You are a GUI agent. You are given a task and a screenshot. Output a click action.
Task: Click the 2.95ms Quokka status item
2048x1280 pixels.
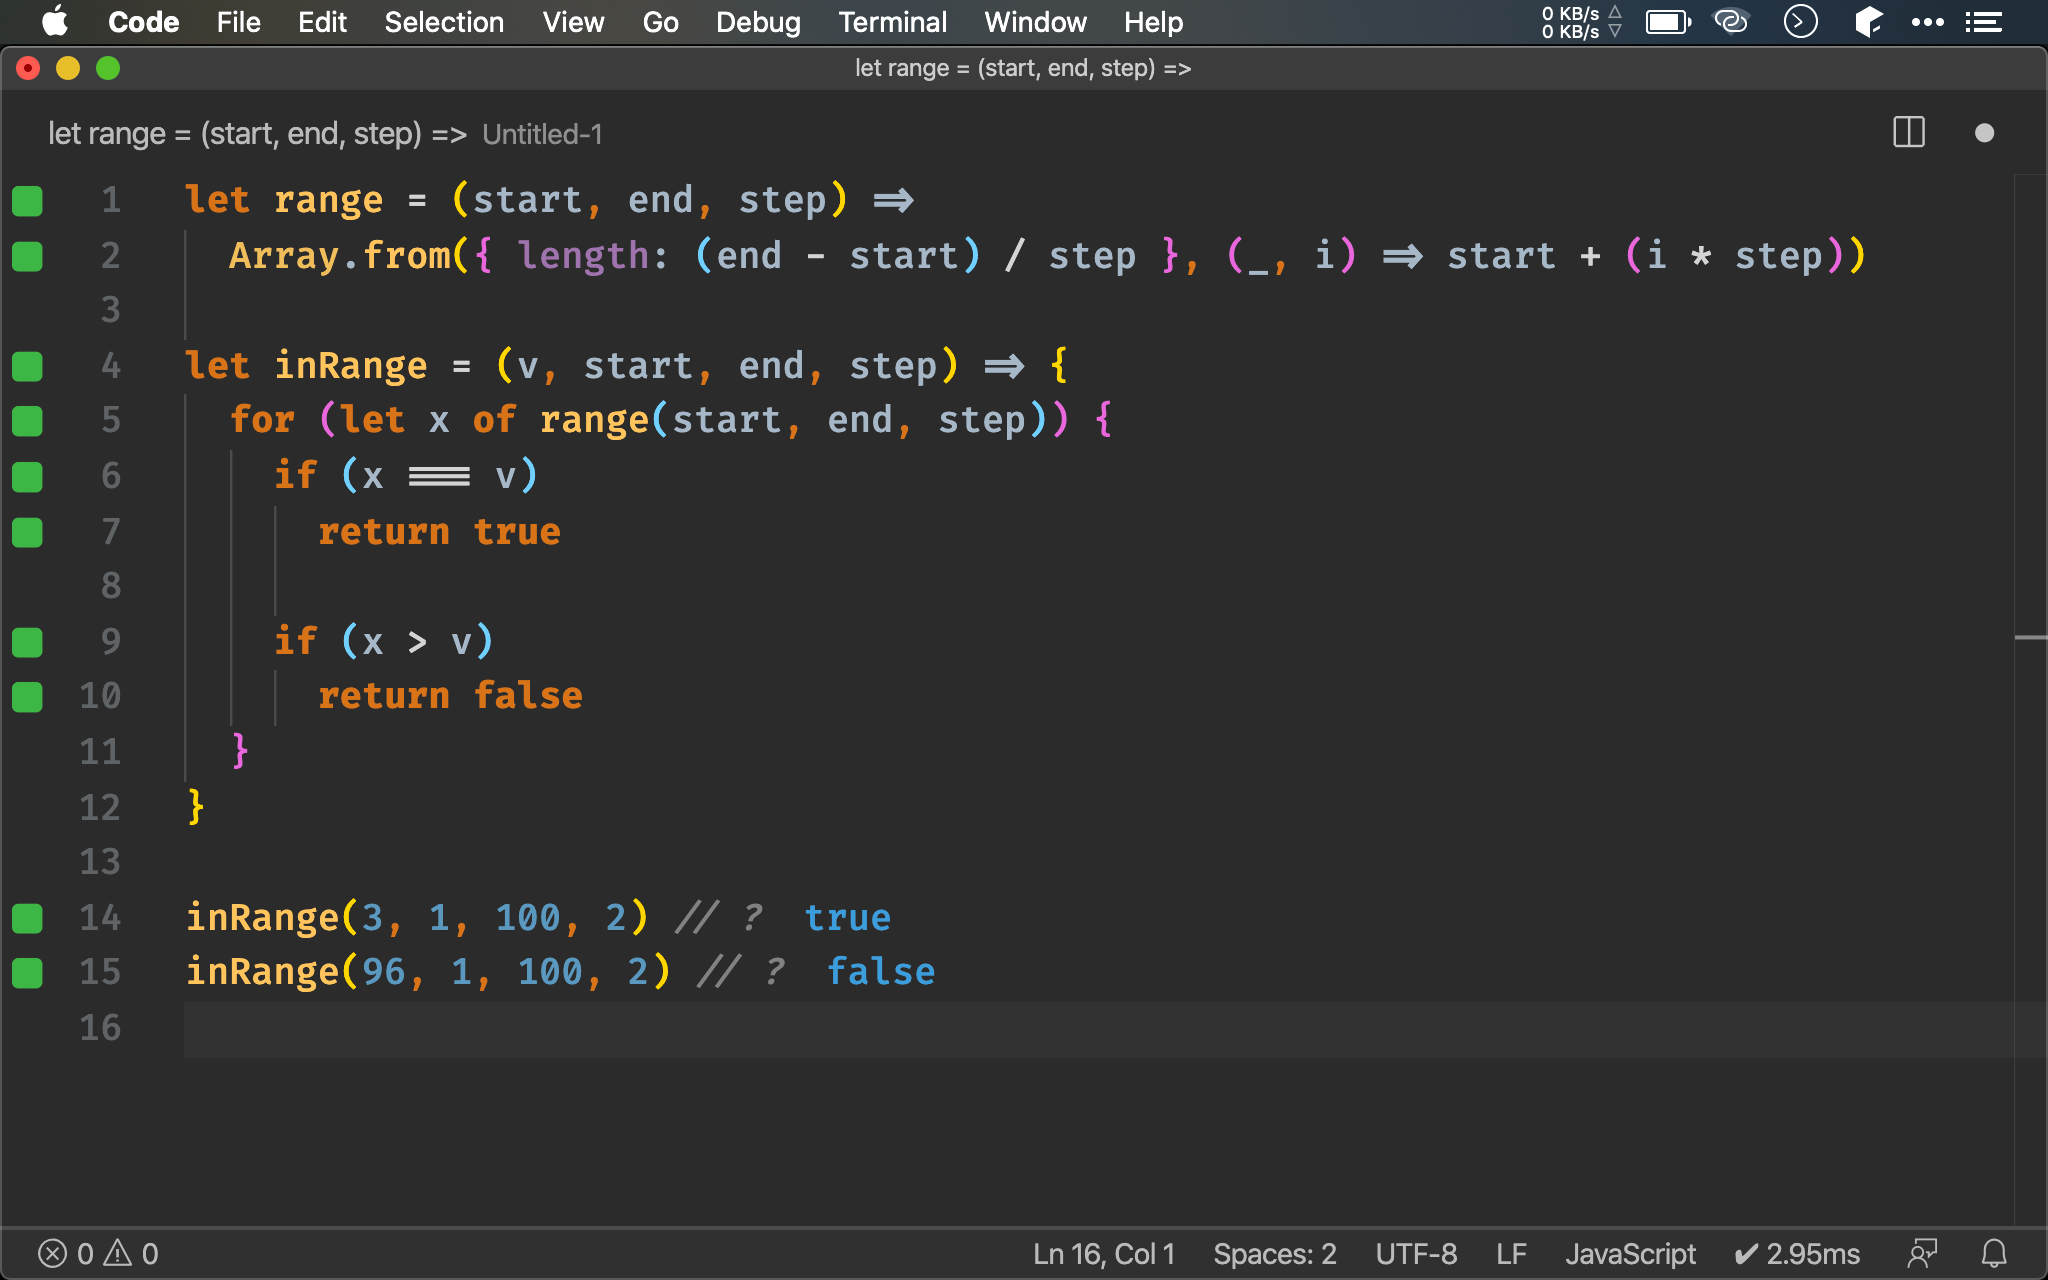pyautogui.click(x=1797, y=1253)
